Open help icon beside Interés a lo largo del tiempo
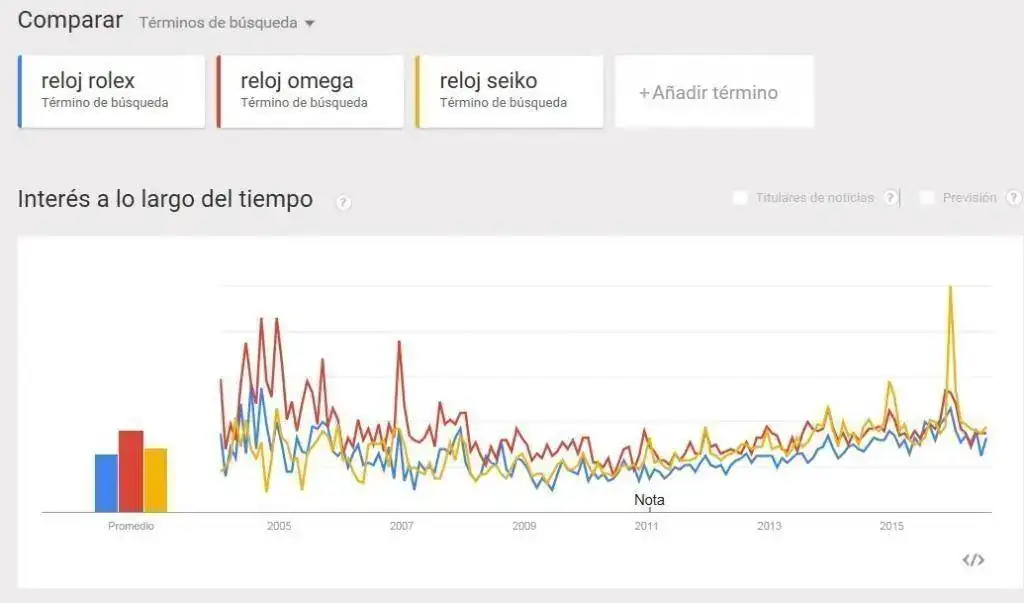The width and height of the screenshot is (1024, 603). click(343, 202)
